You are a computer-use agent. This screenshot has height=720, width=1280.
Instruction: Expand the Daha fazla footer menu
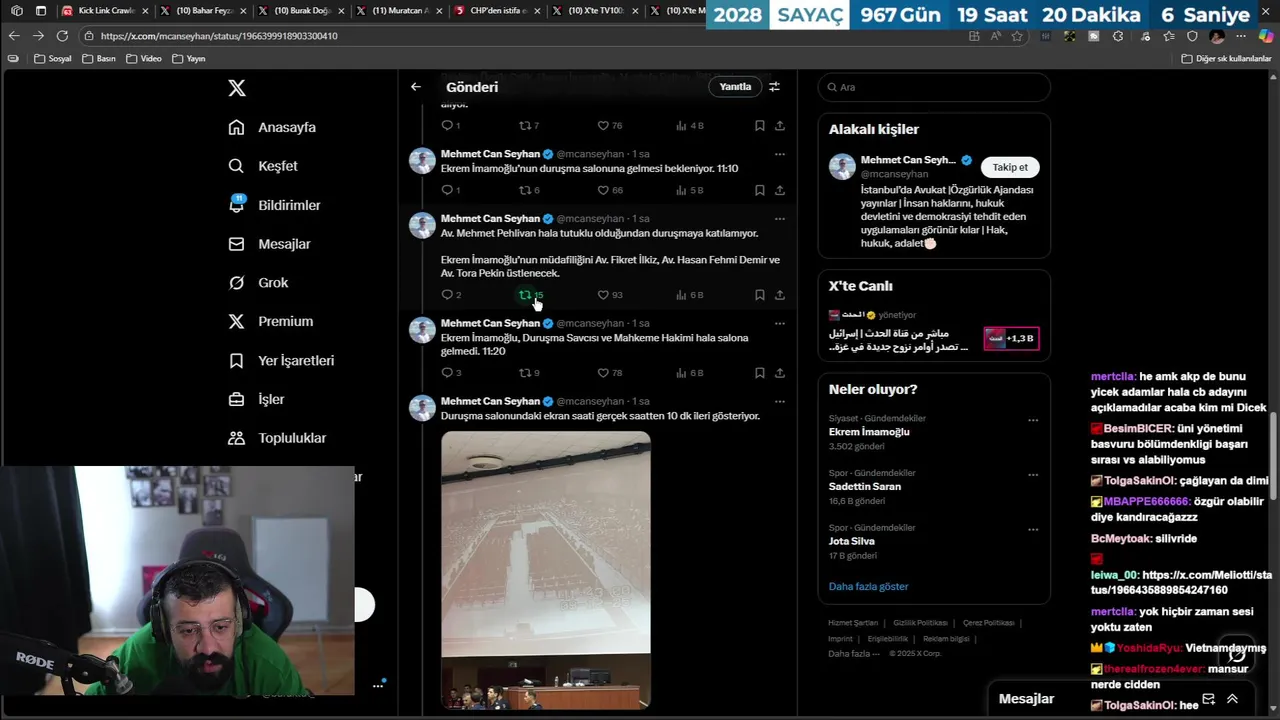[854, 654]
